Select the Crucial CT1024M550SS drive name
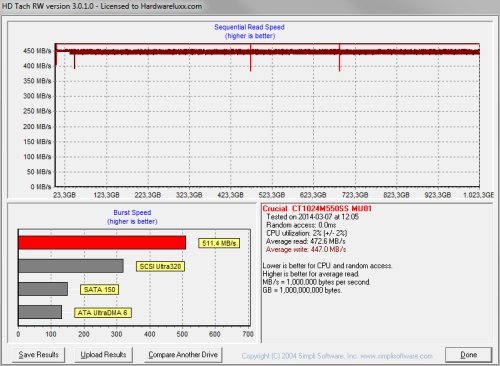The width and height of the screenshot is (500, 366). point(317,209)
